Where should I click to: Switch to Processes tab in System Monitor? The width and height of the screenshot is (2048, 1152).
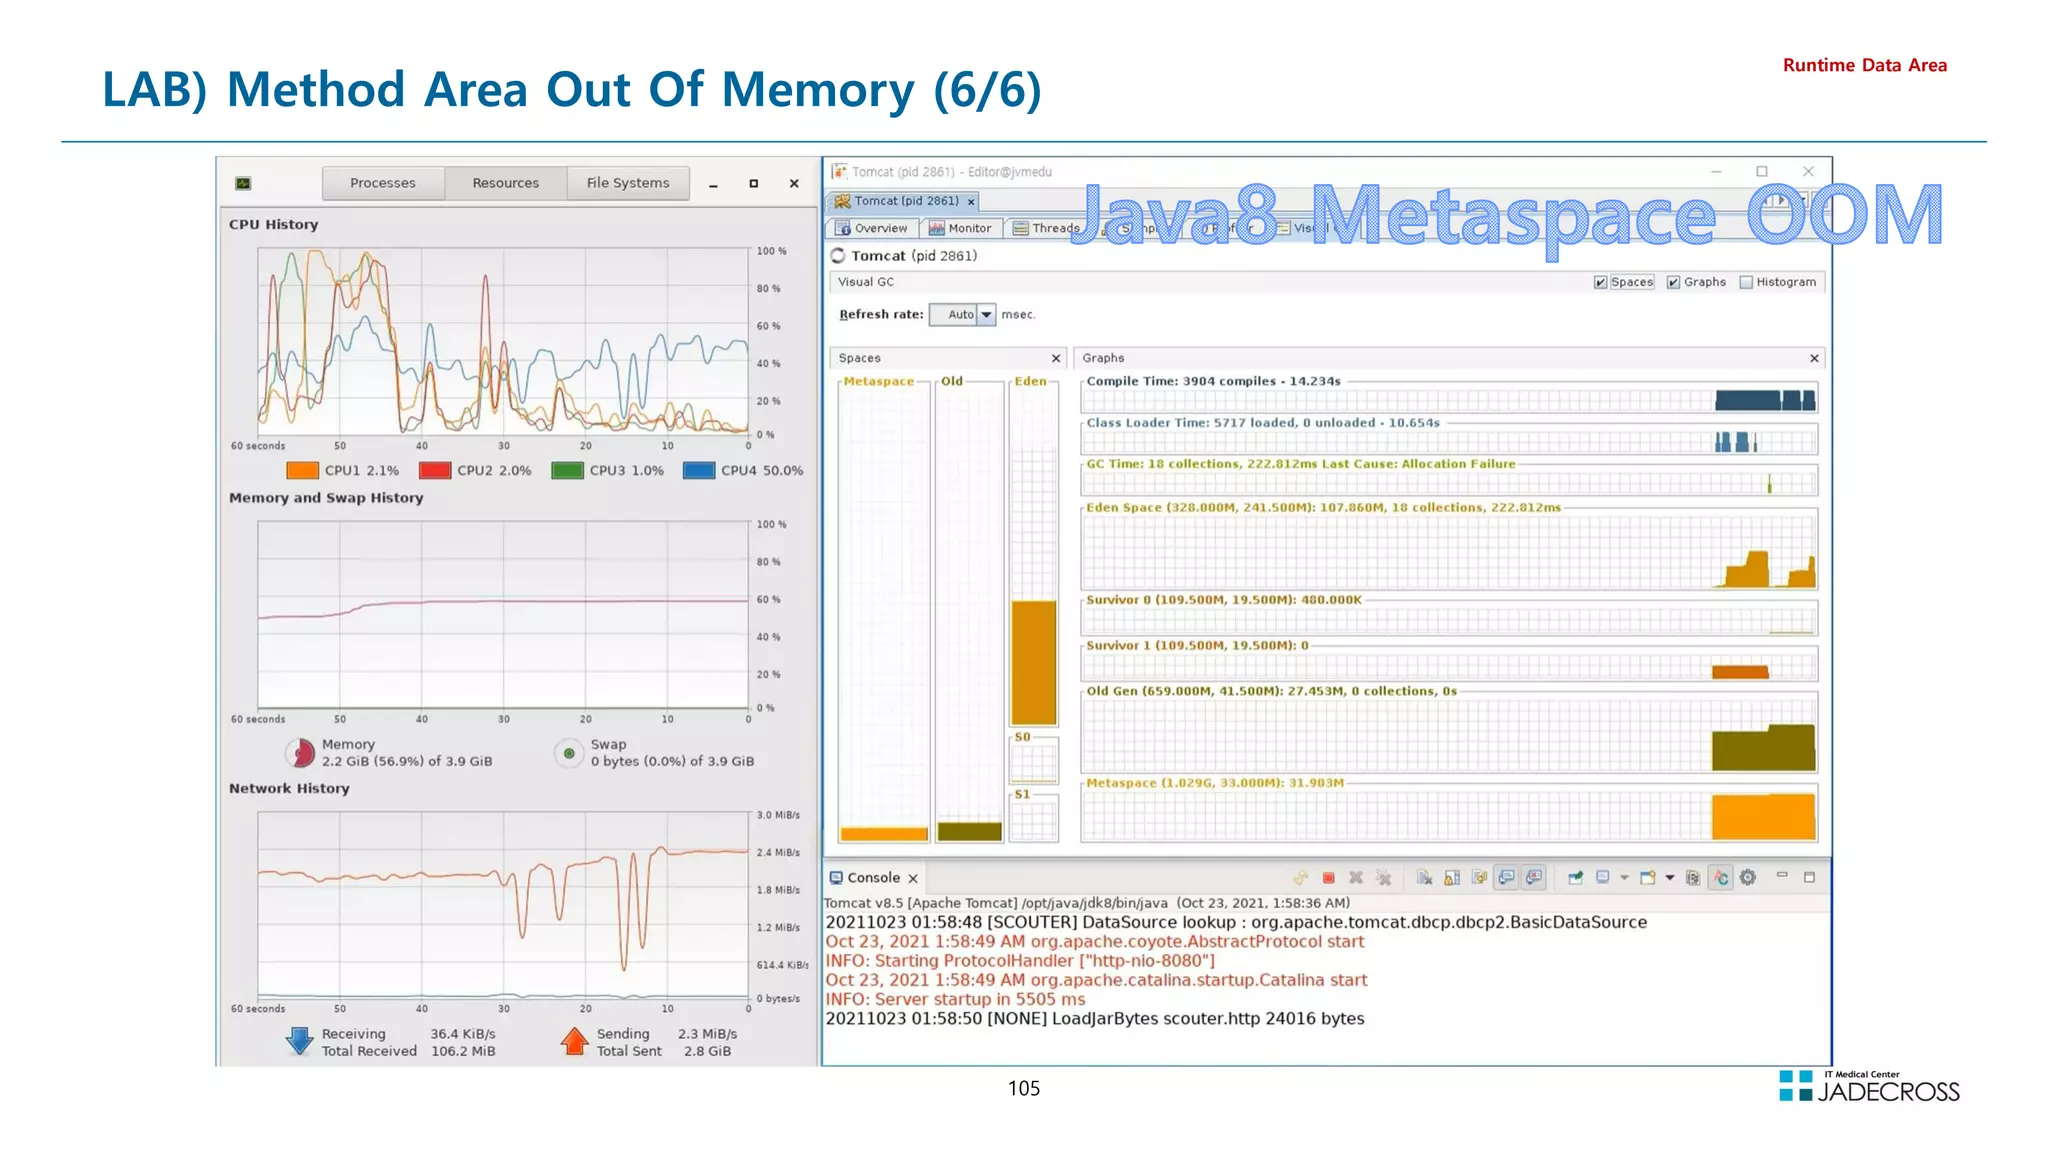click(x=383, y=183)
